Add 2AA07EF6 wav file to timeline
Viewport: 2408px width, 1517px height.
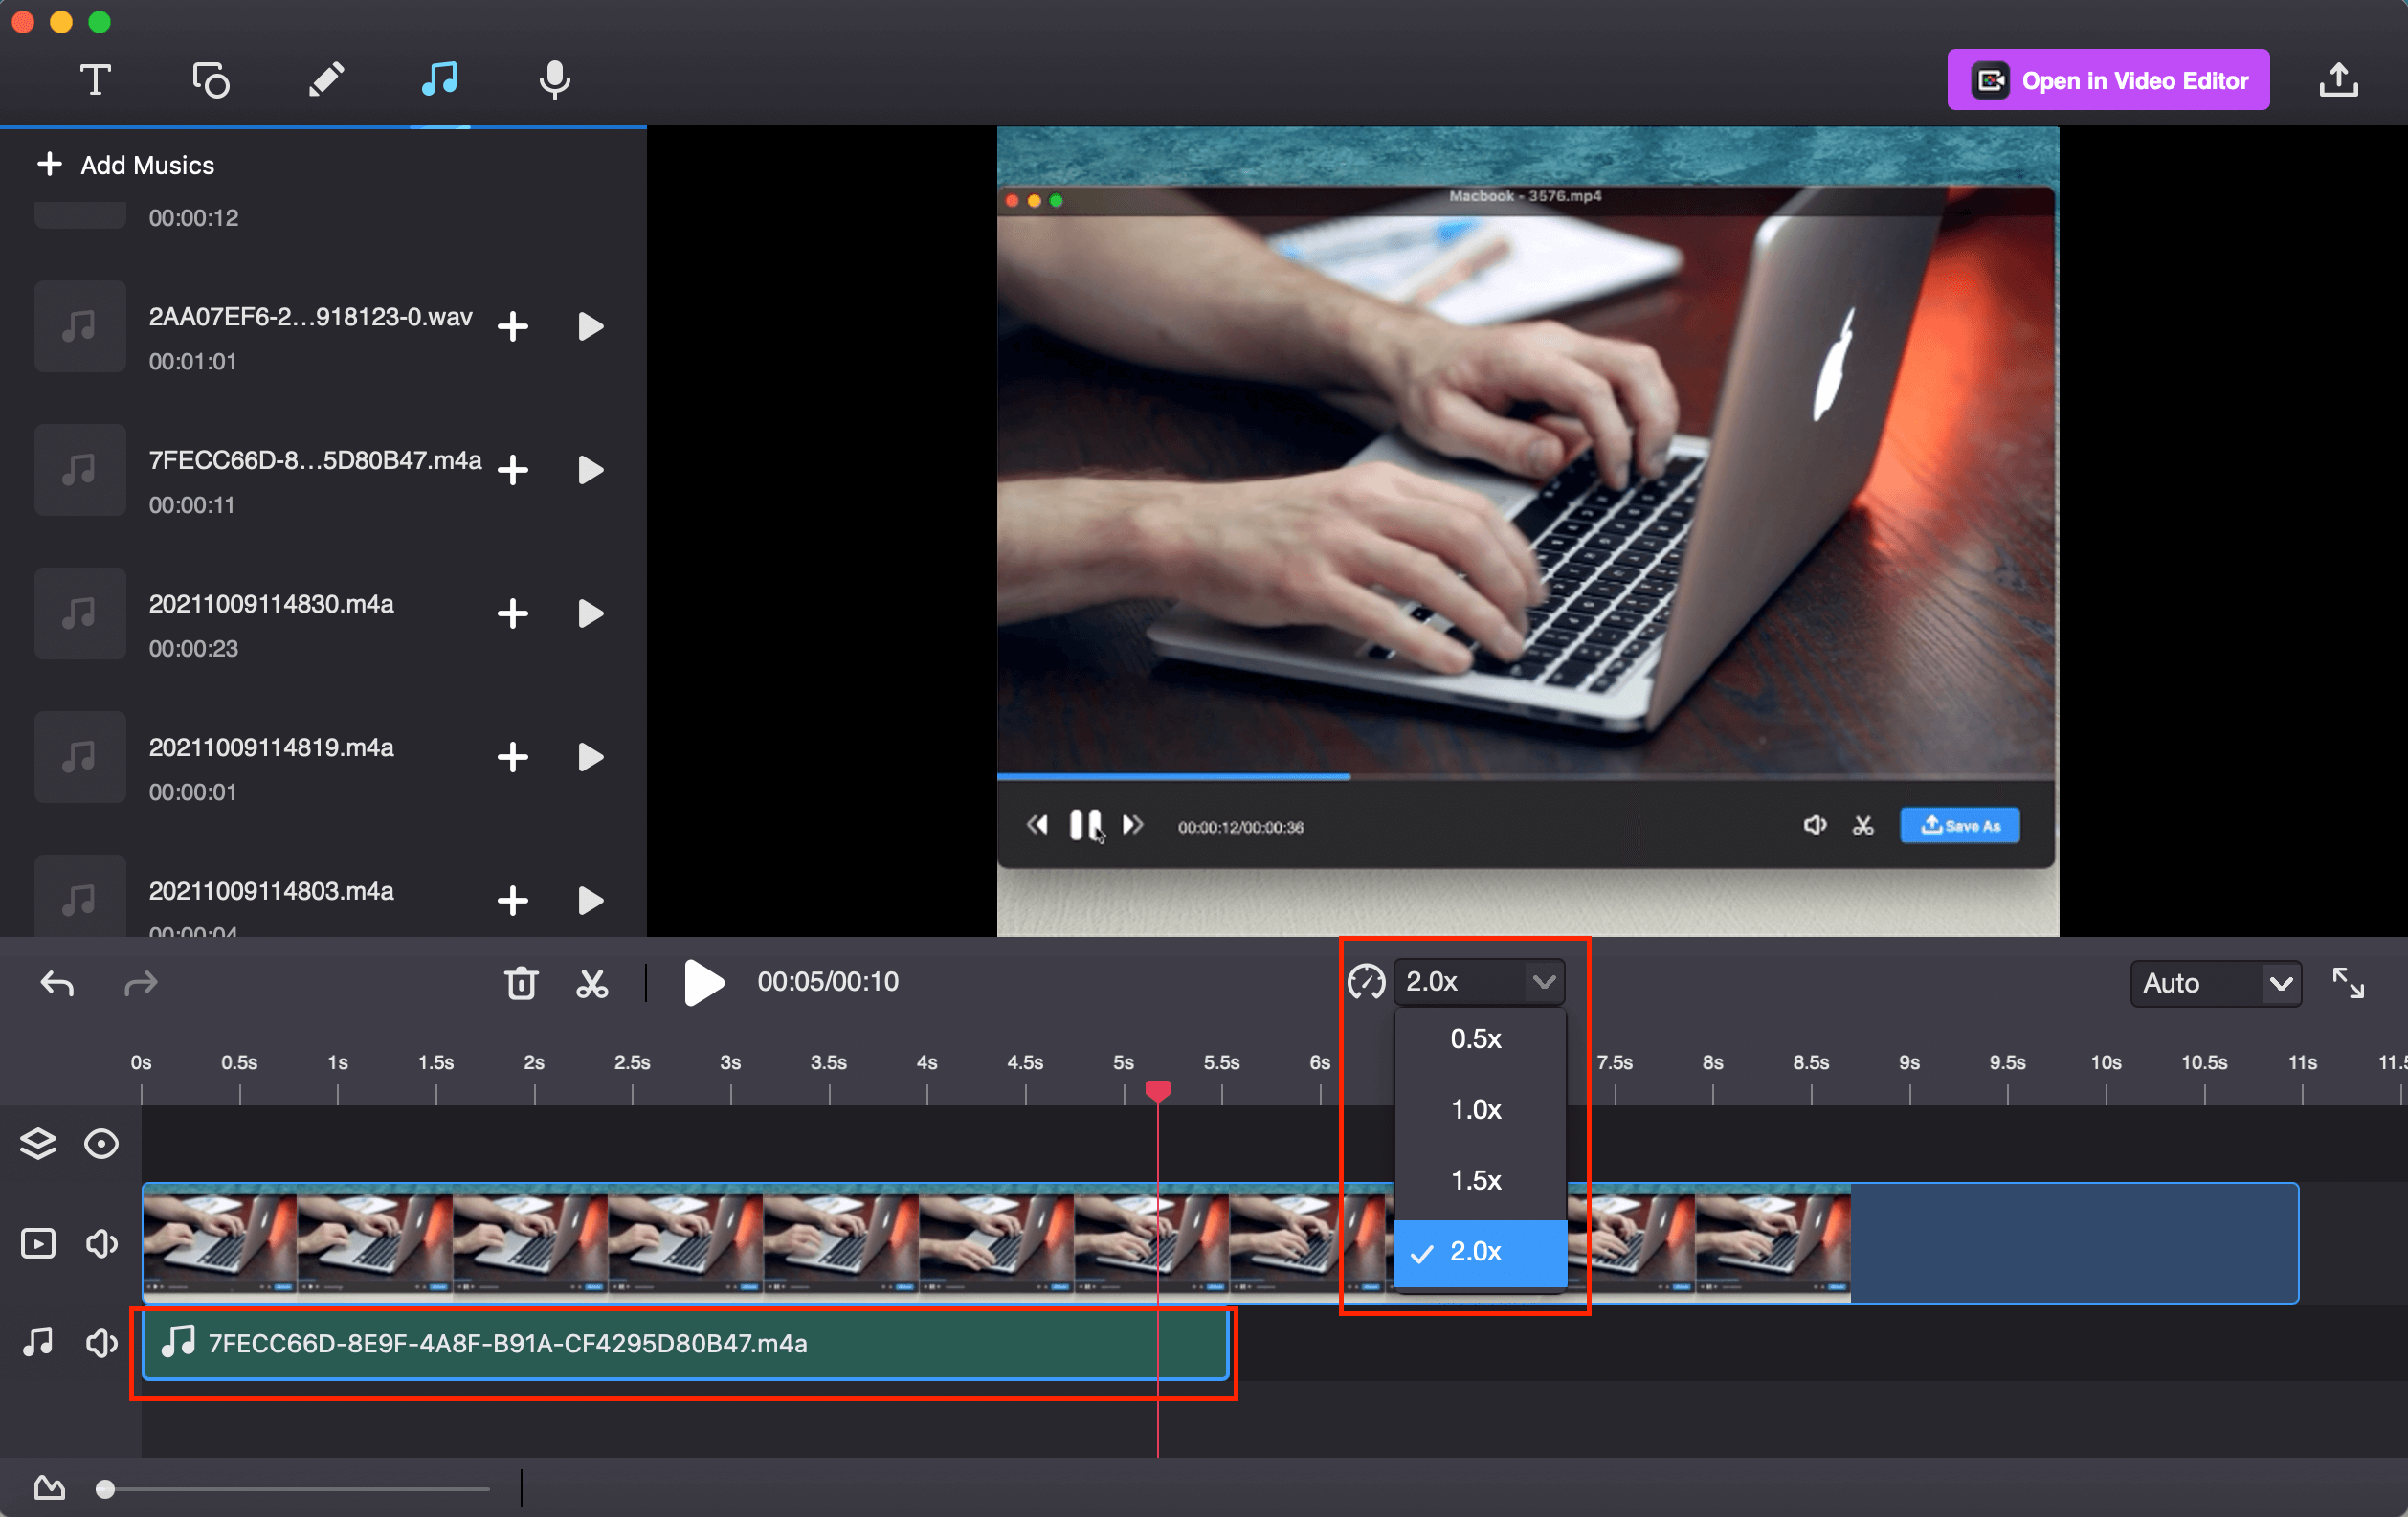(x=513, y=326)
